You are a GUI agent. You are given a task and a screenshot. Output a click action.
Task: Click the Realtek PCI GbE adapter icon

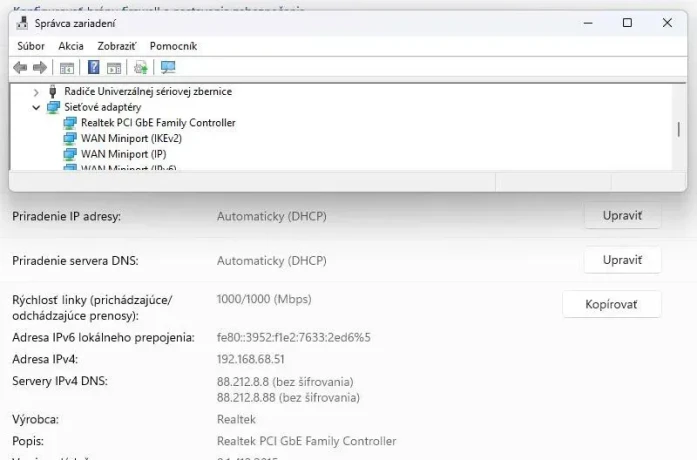70,123
